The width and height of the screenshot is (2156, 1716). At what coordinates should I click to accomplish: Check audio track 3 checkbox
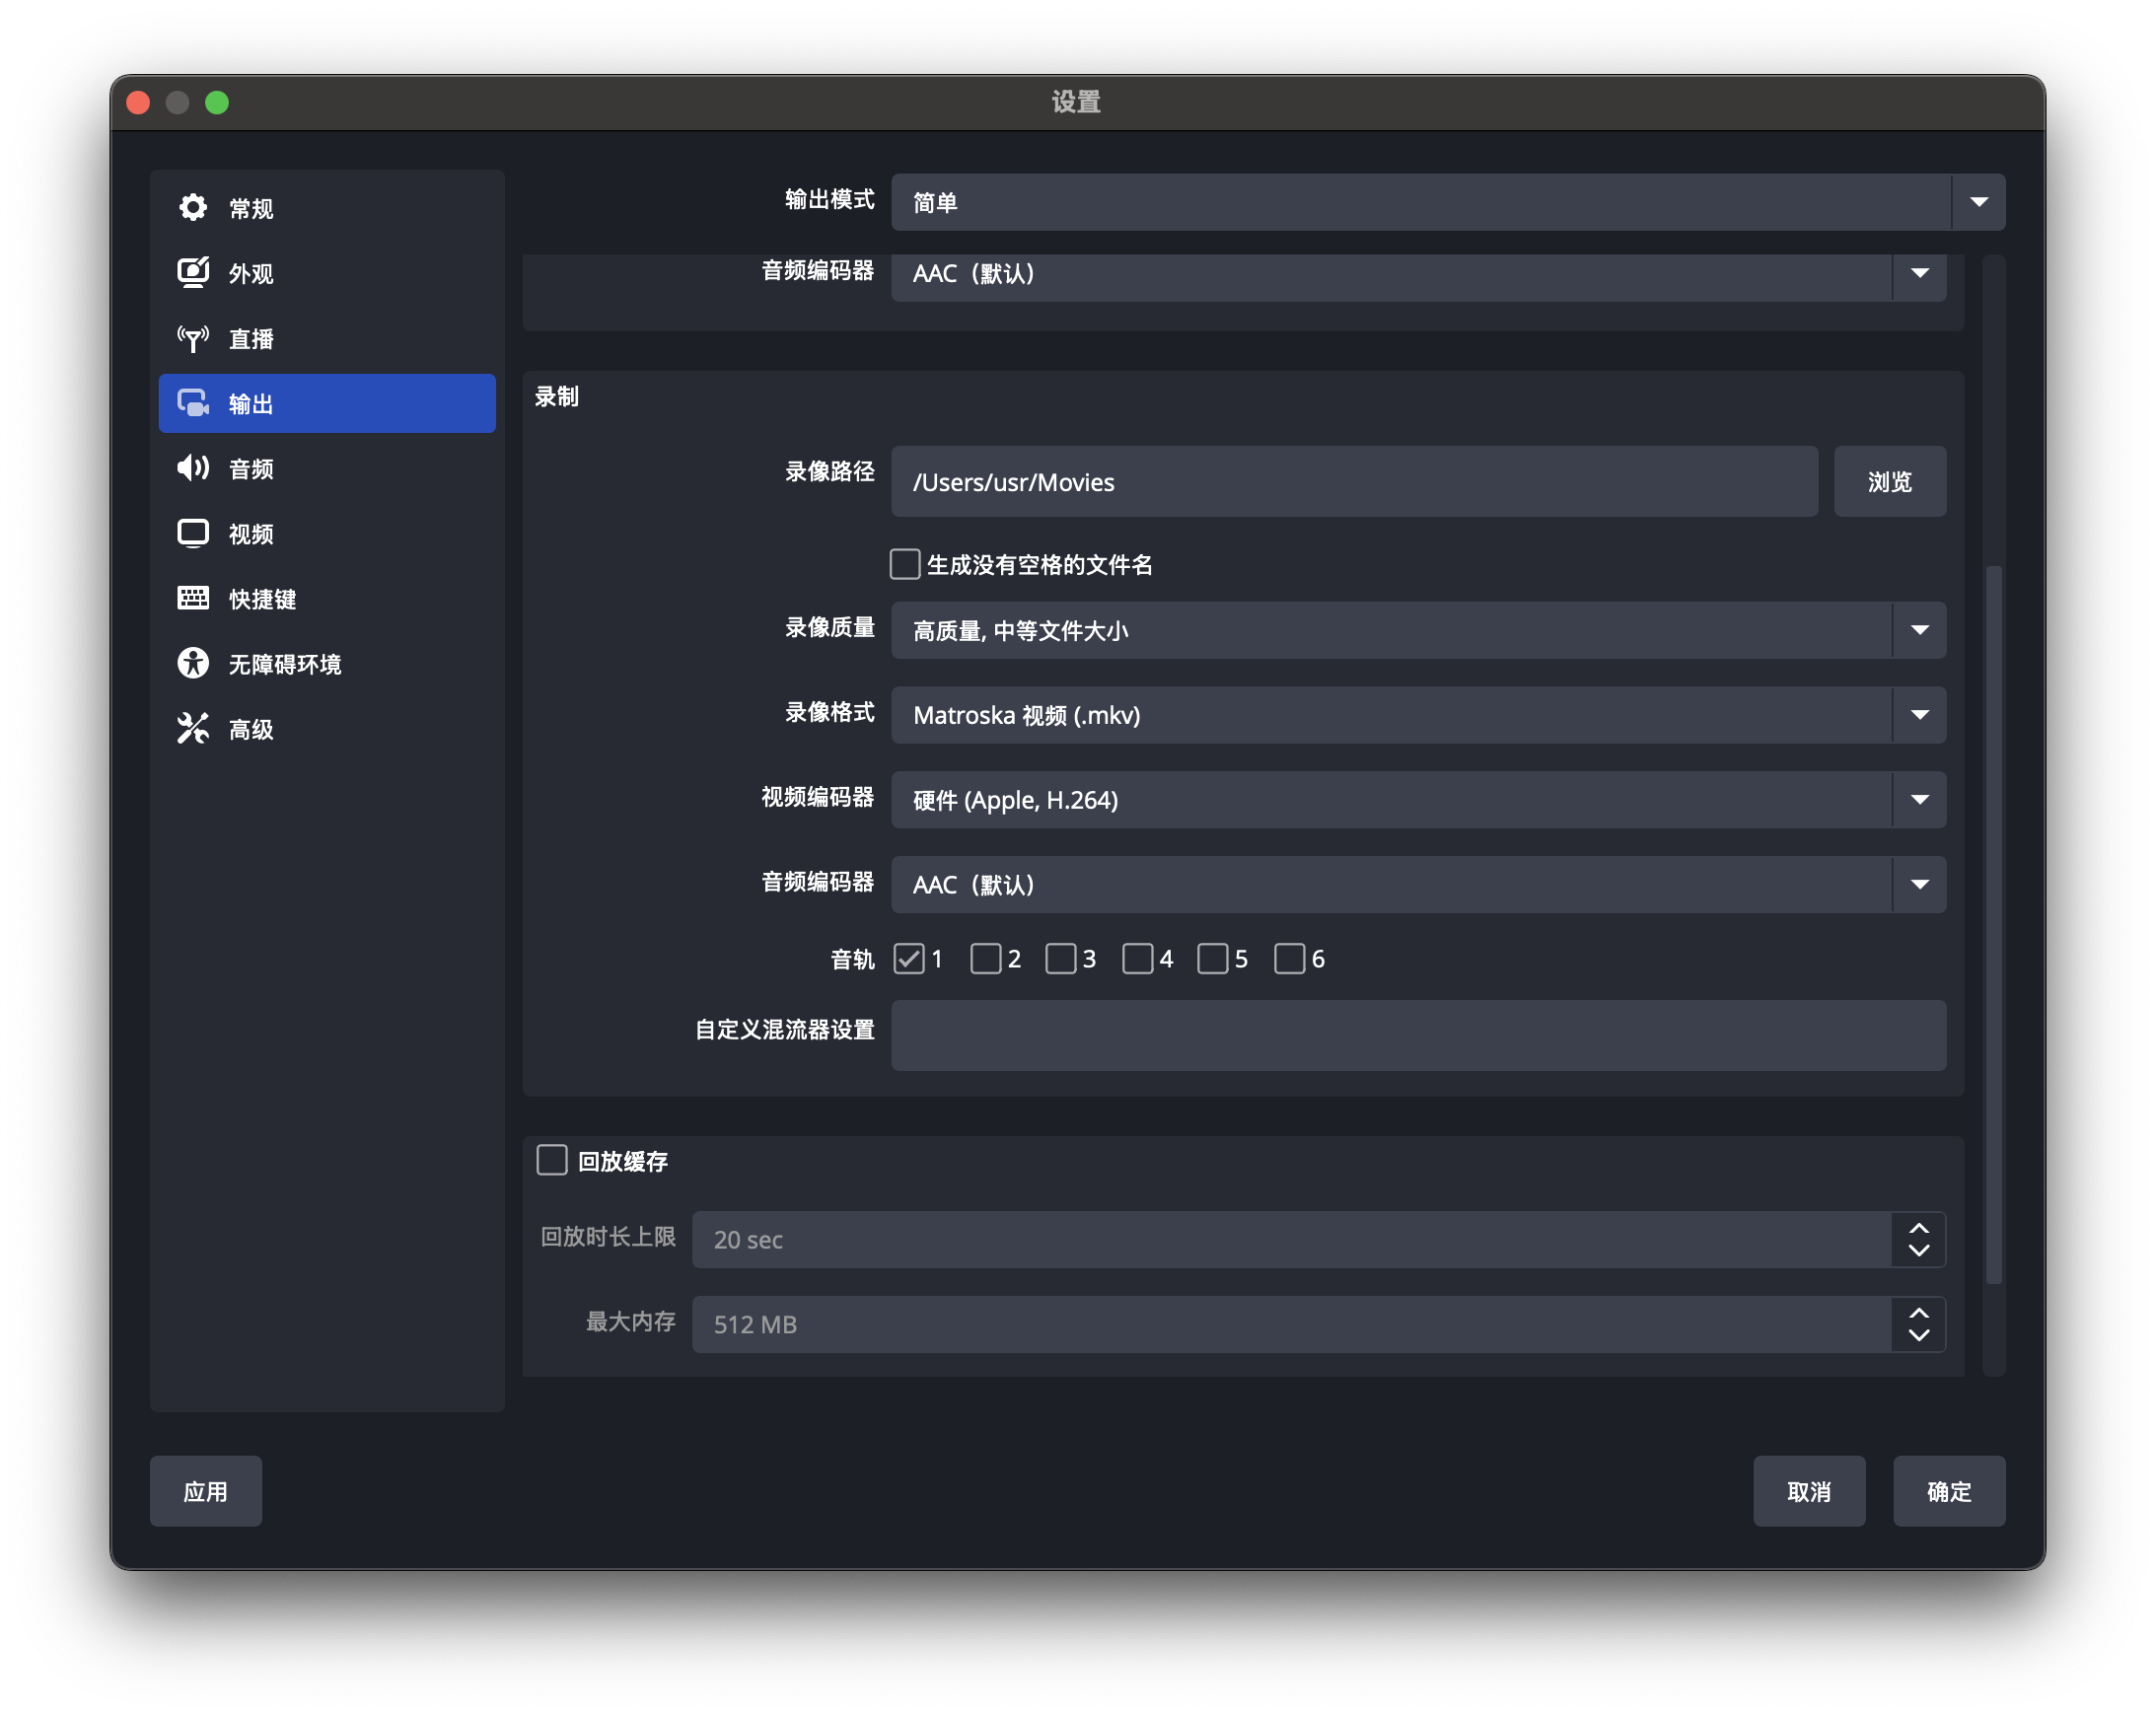1061,959
